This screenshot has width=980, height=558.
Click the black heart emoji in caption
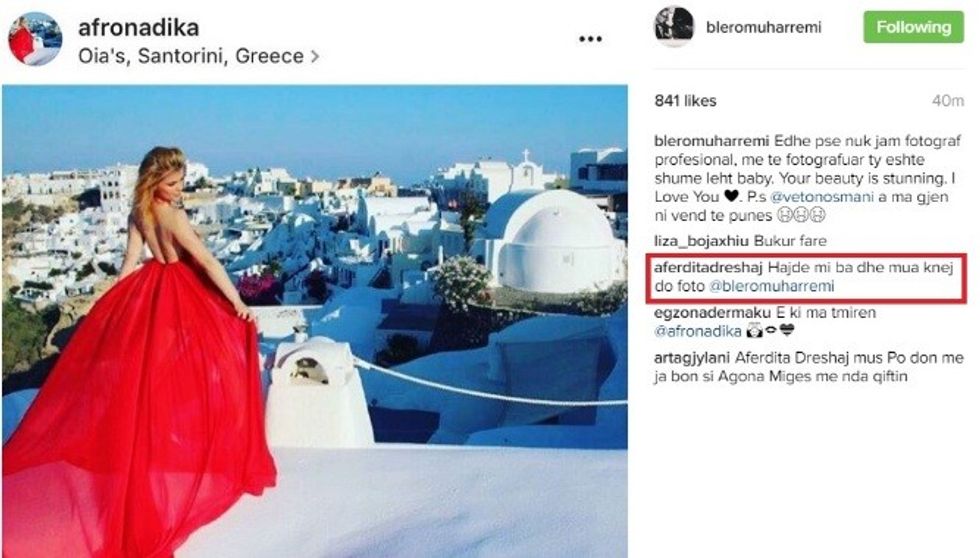pos(731,196)
